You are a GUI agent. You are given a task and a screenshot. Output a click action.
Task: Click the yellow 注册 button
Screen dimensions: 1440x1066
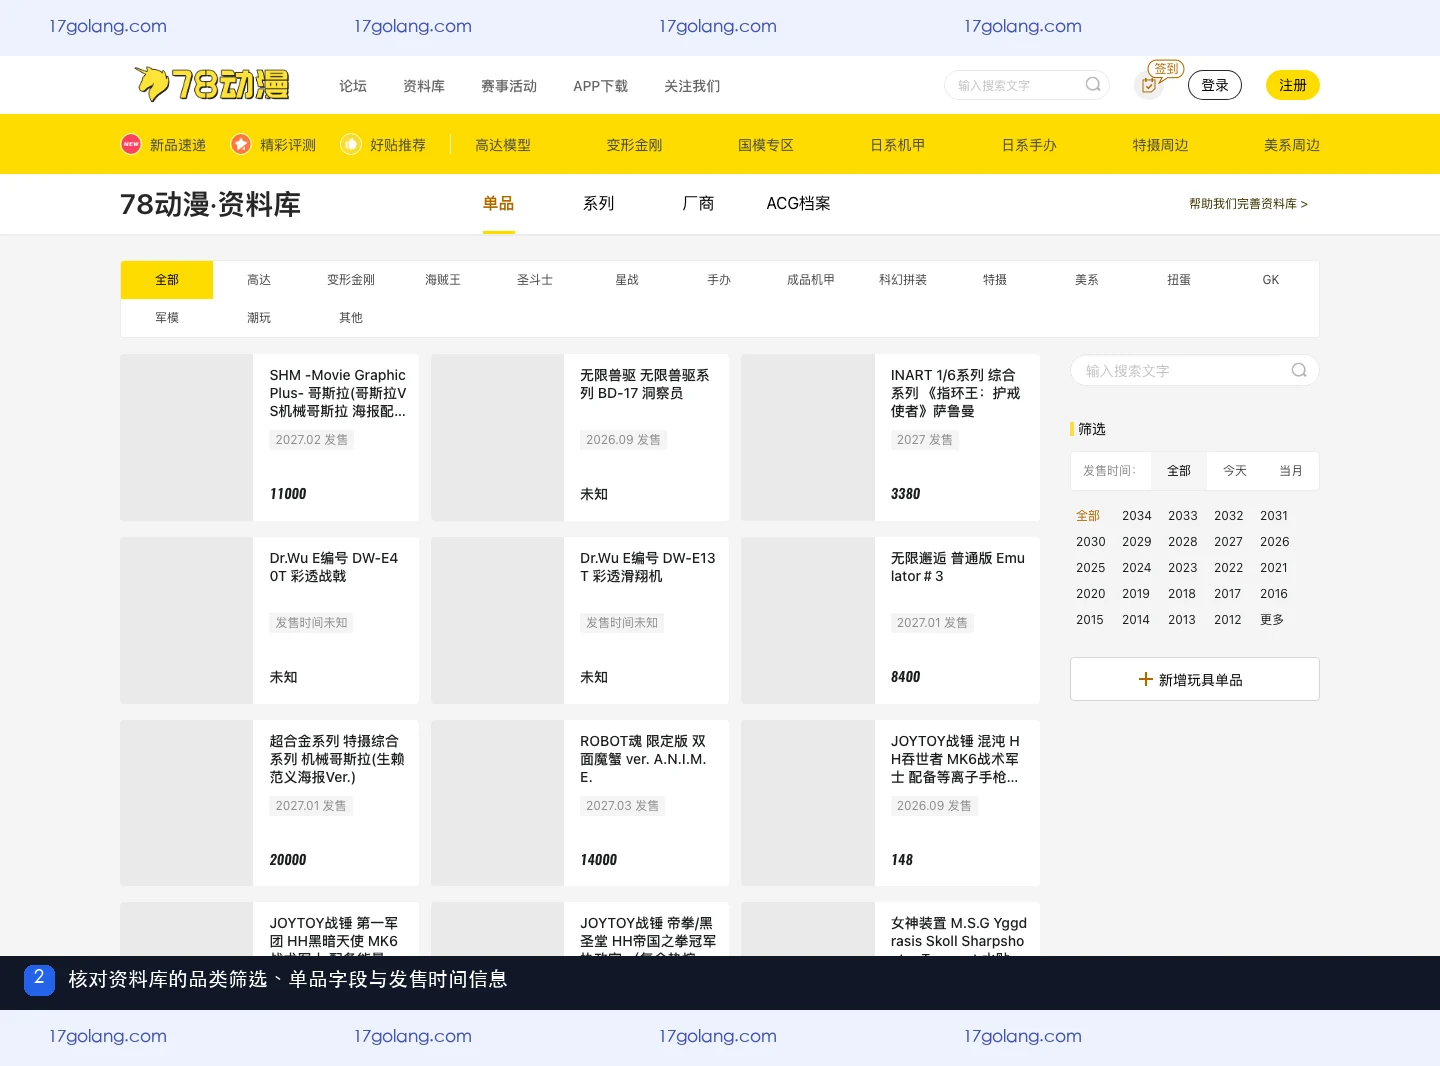(1293, 85)
